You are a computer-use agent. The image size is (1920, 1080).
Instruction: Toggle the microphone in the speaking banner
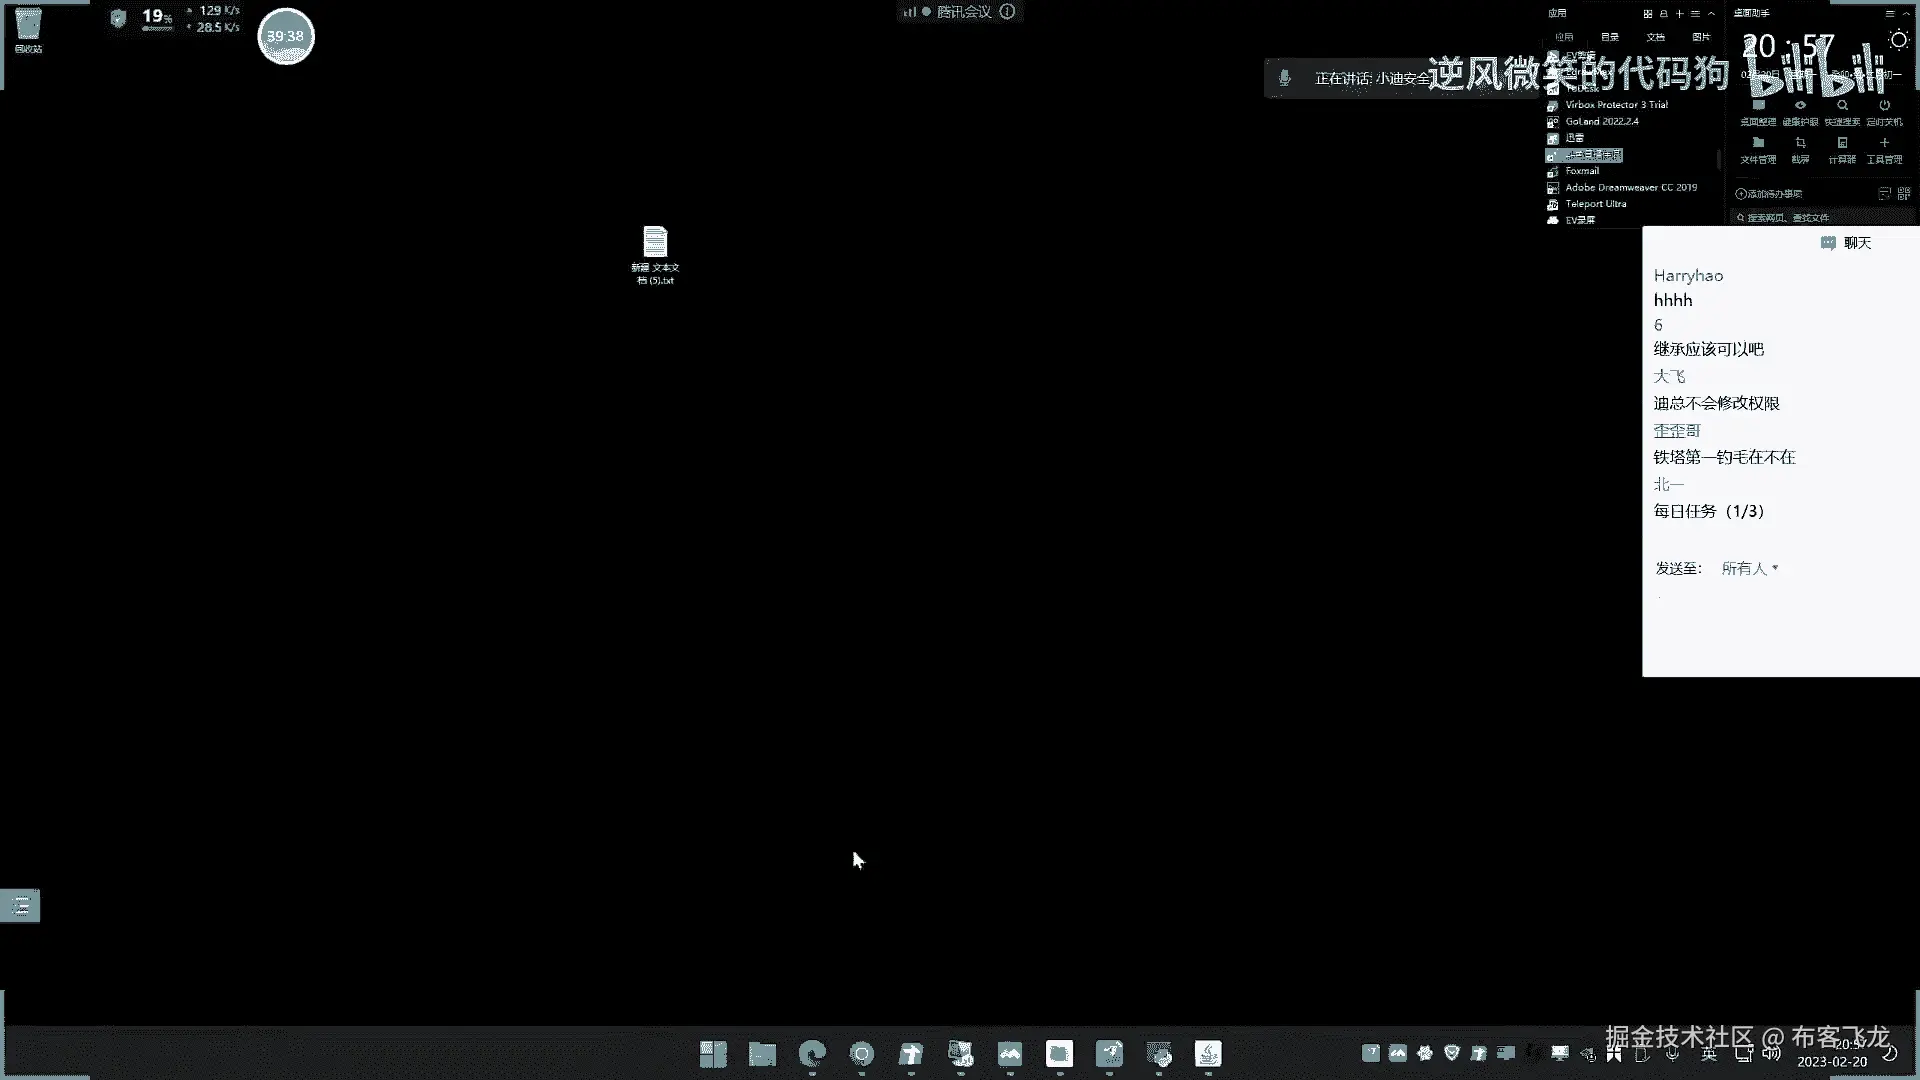tap(1285, 78)
